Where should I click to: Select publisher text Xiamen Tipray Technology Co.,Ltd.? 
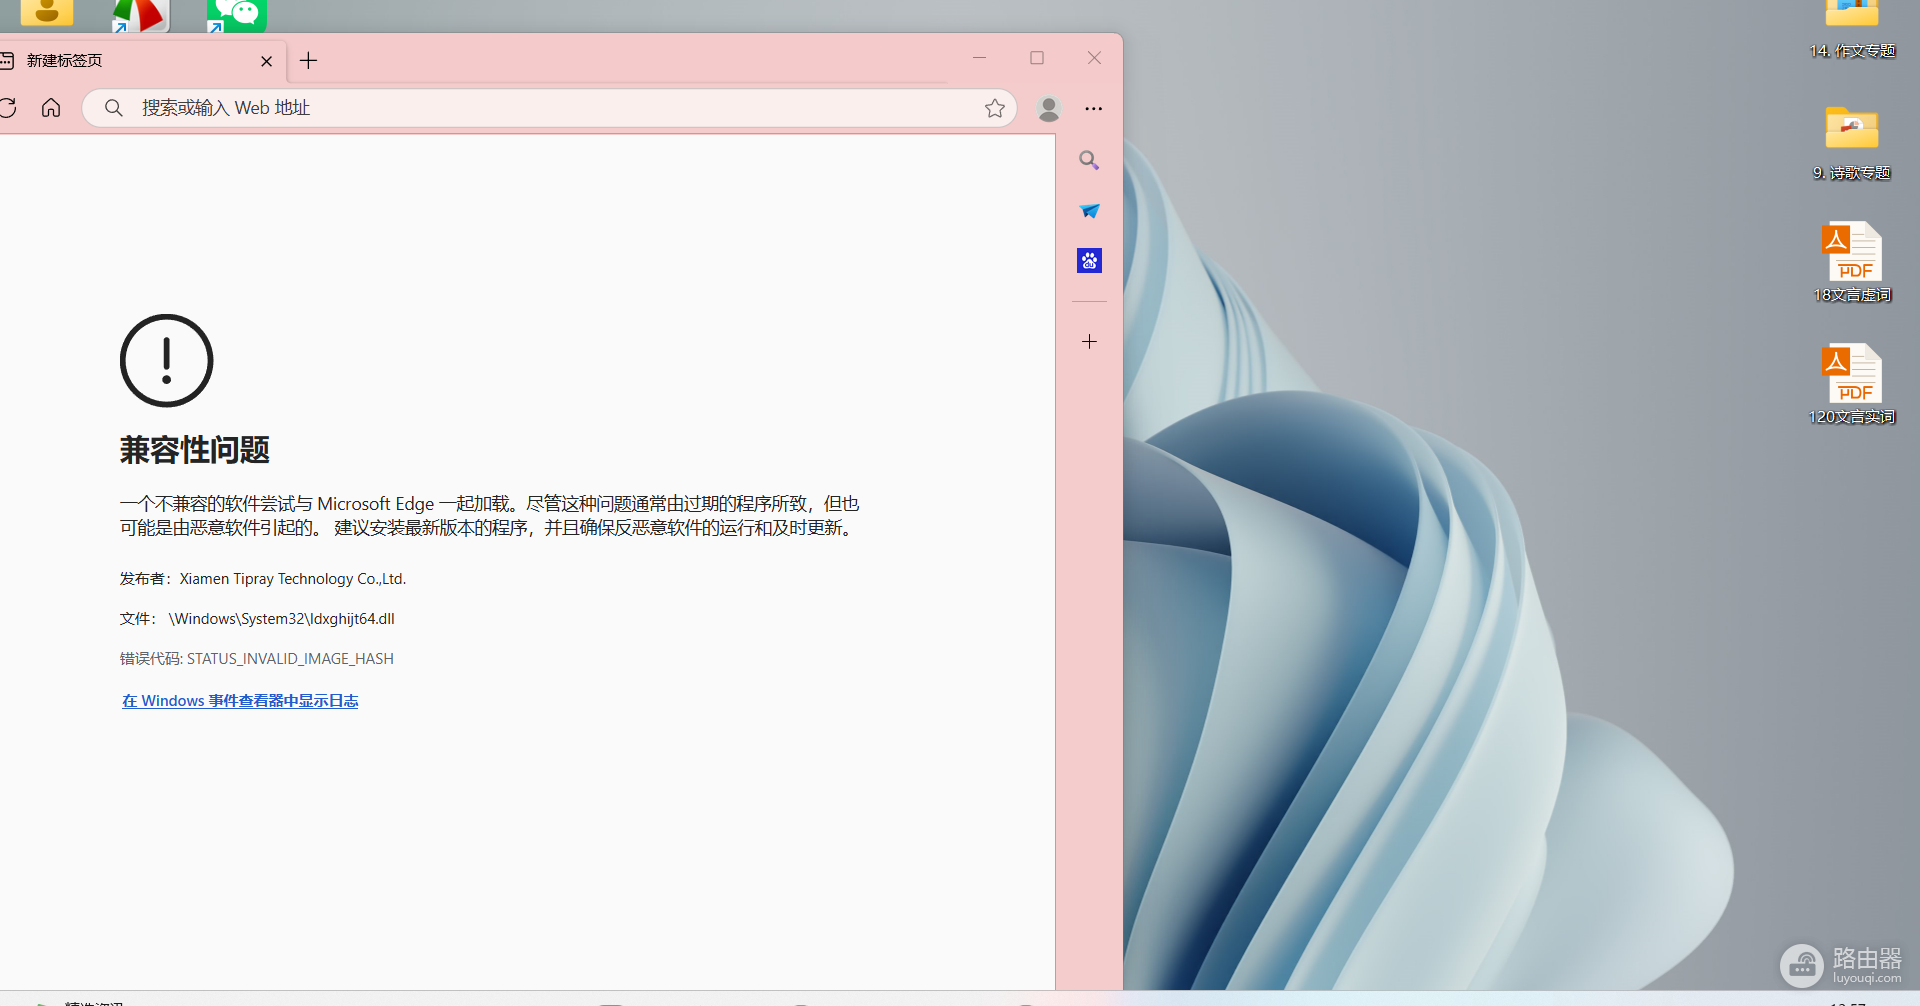tap(293, 579)
